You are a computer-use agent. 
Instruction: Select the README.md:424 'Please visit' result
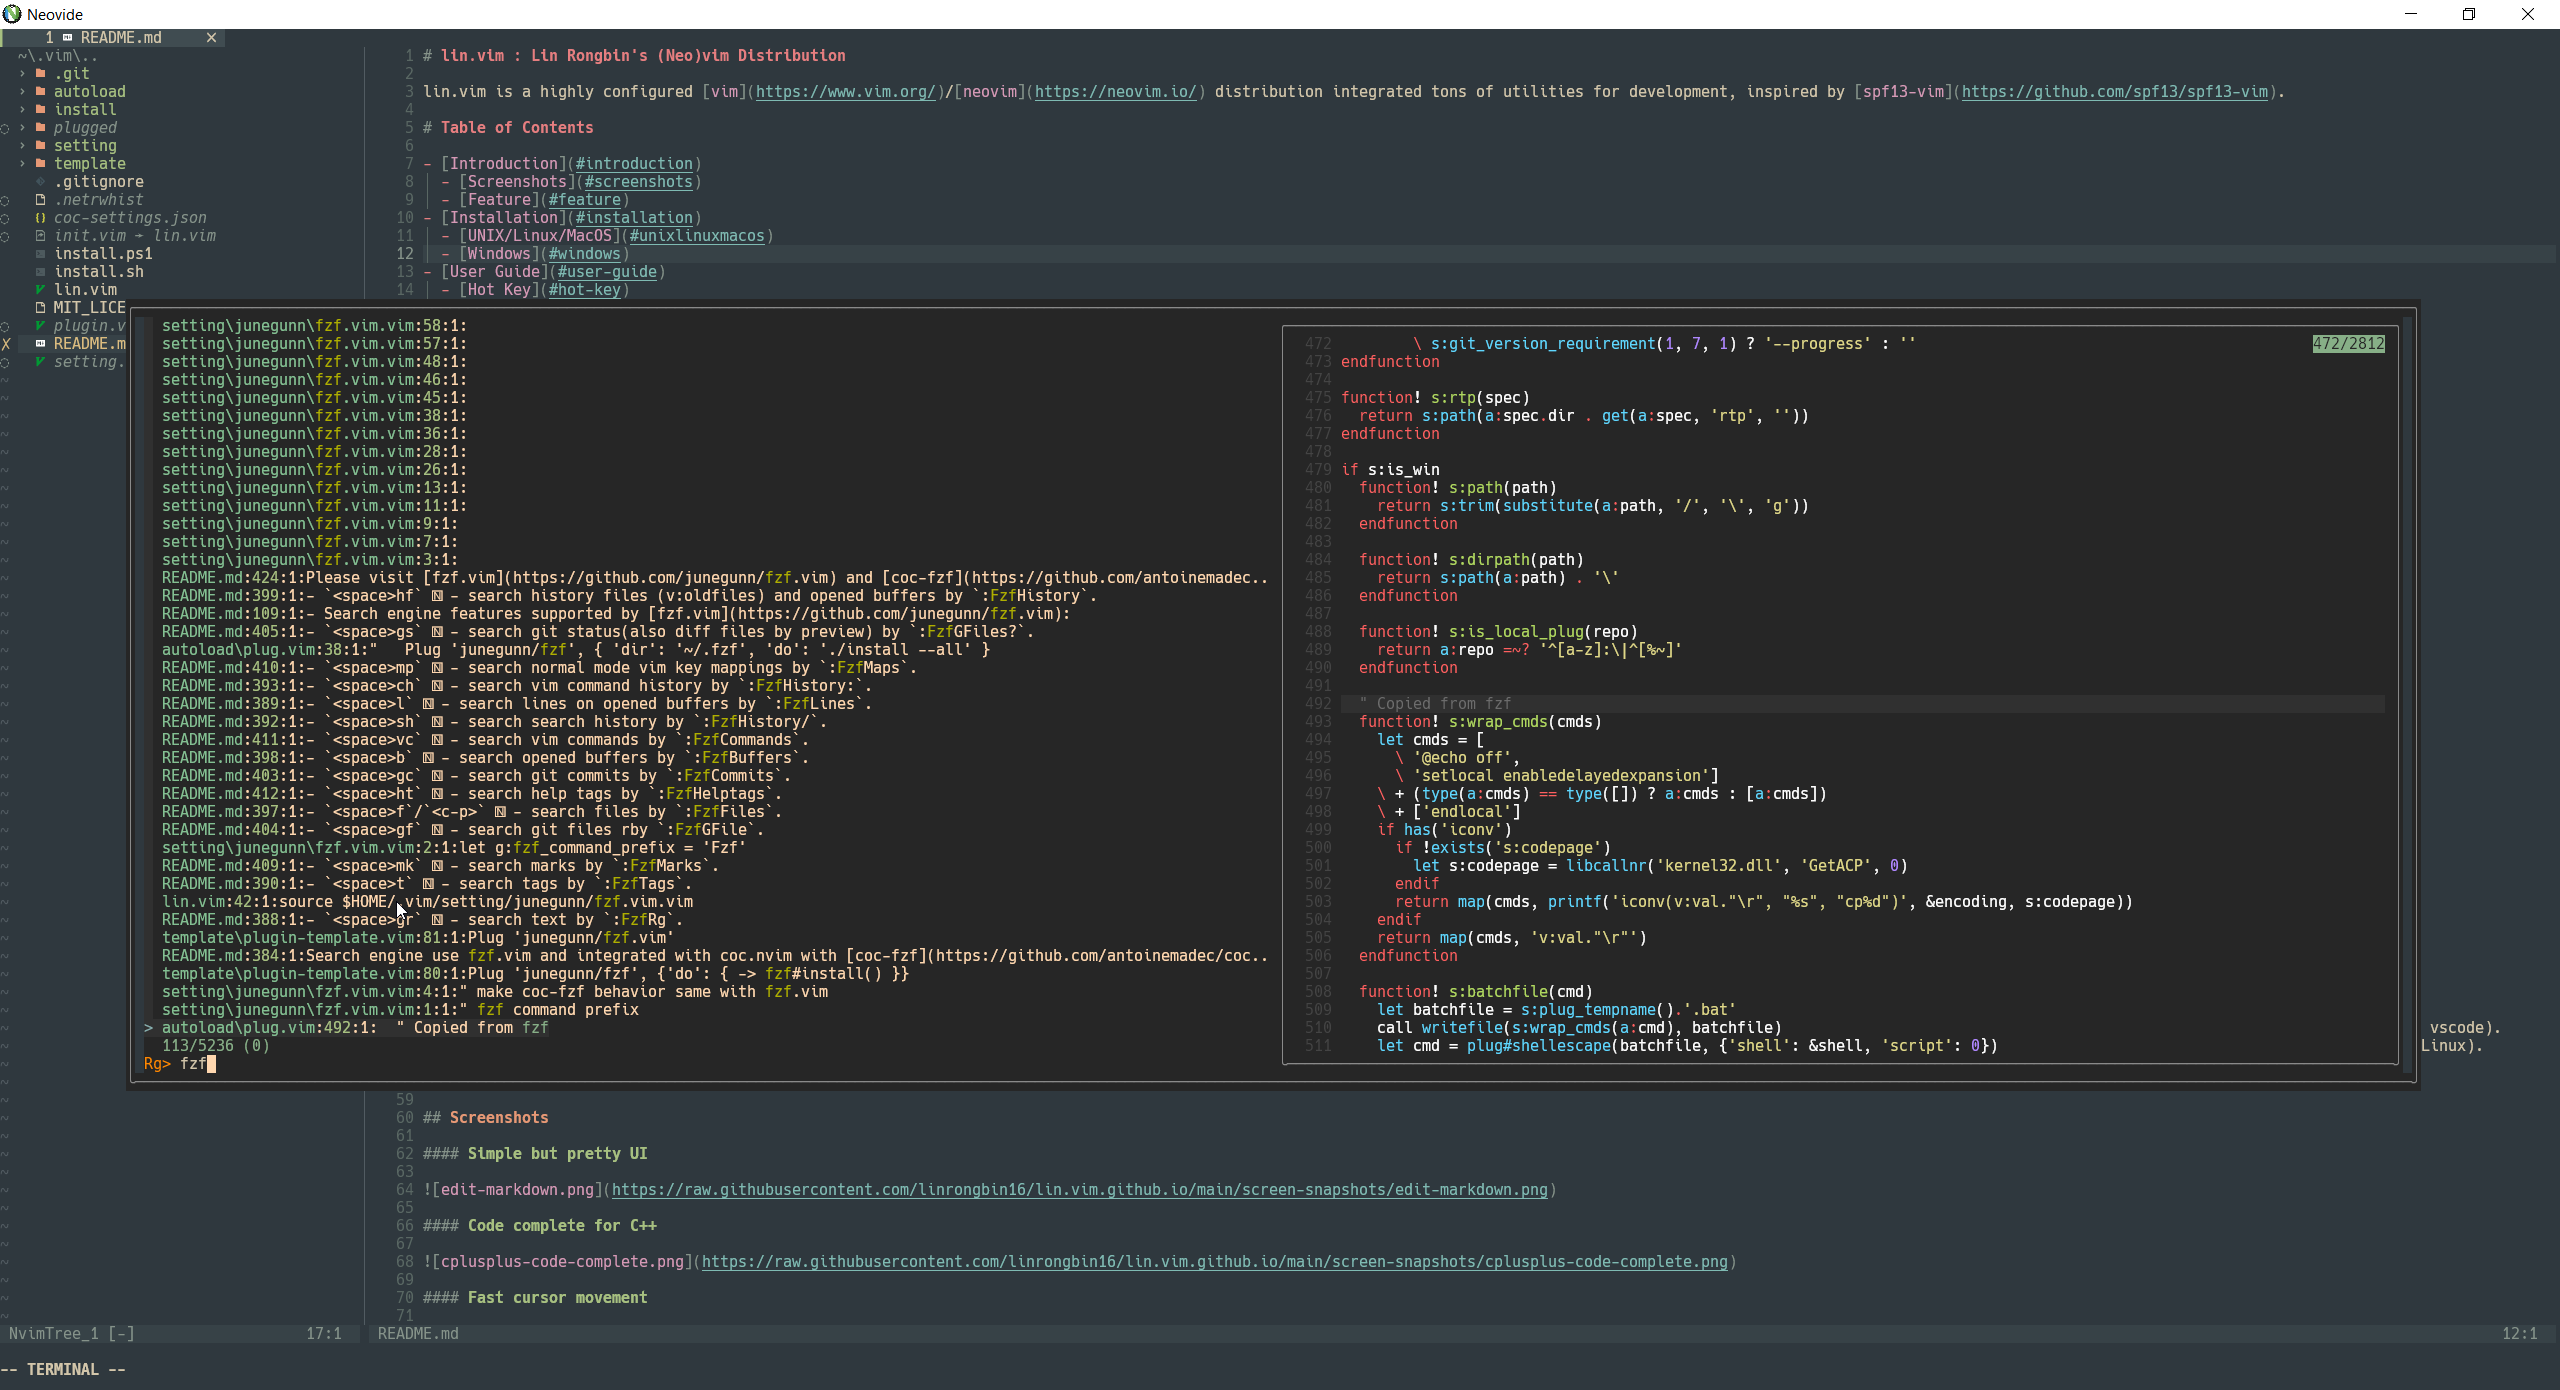(x=715, y=578)
